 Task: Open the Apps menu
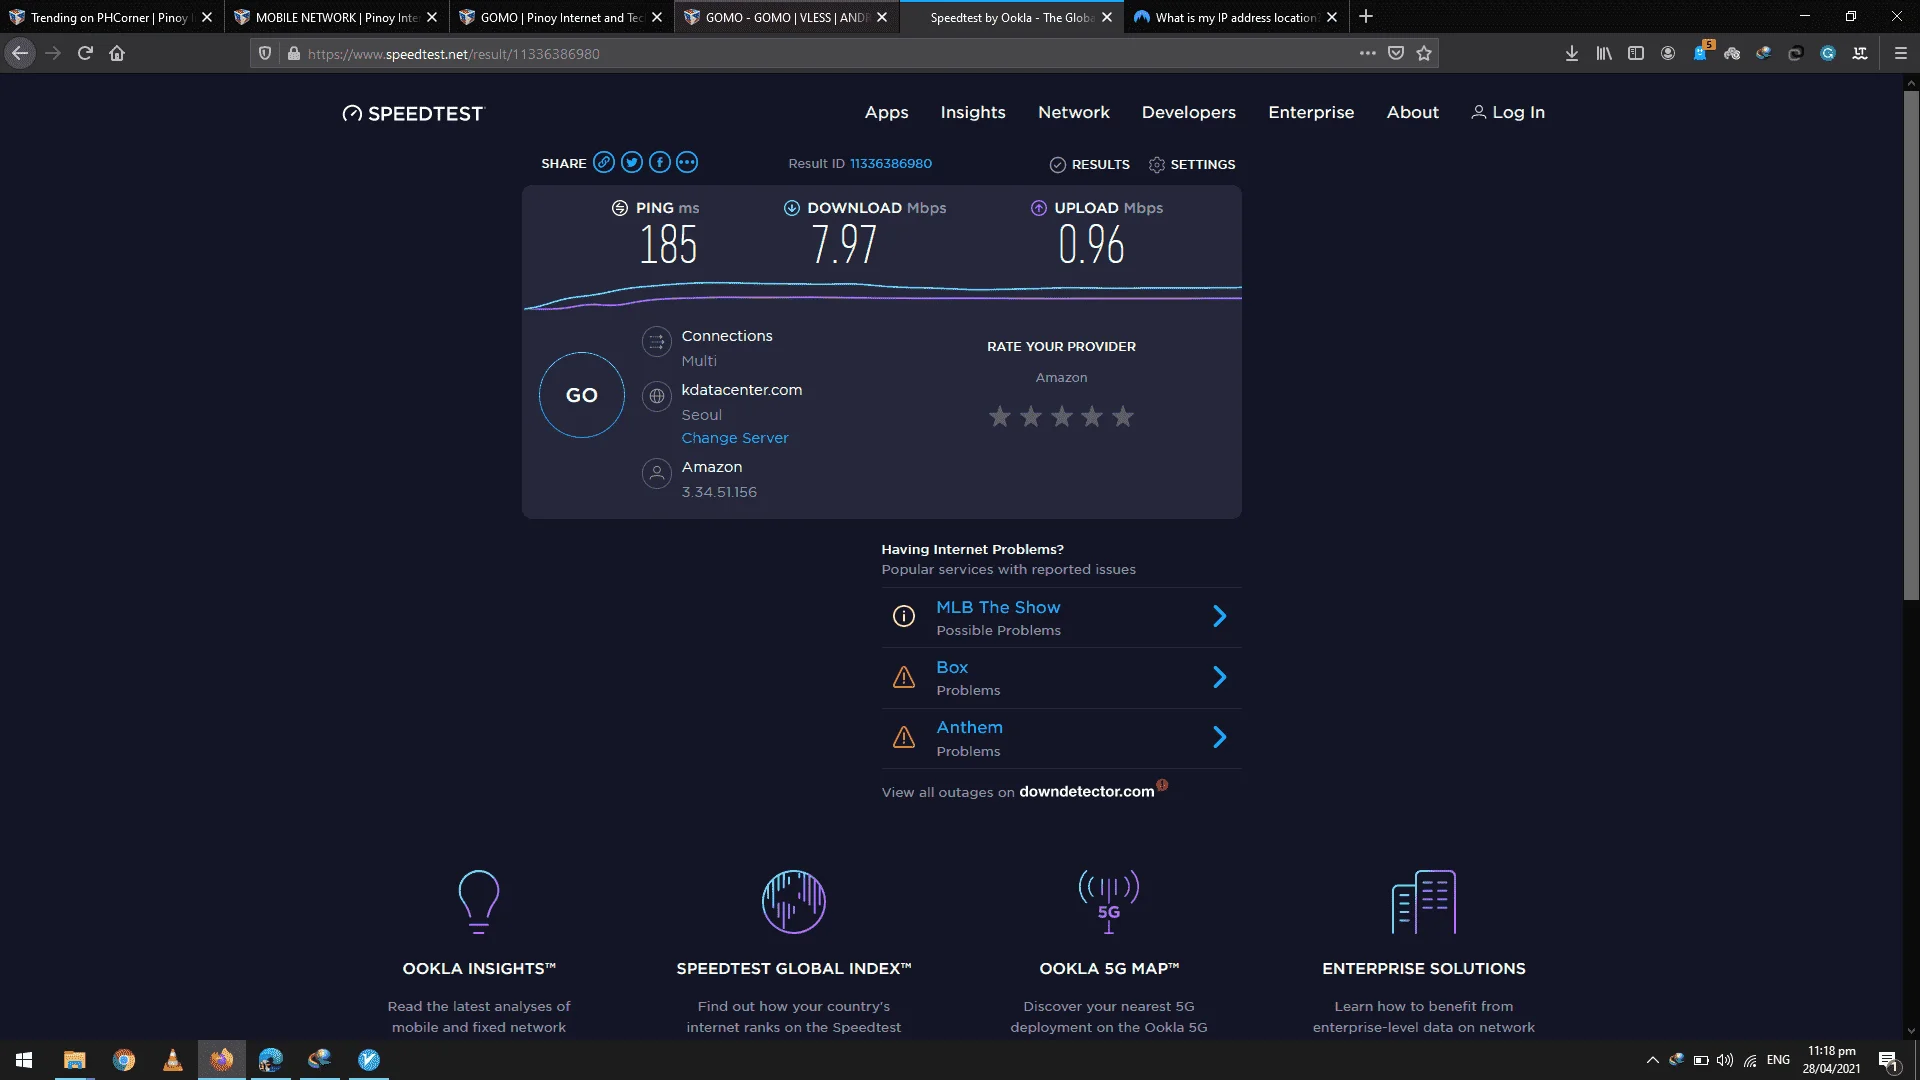[x=886, y=112]
